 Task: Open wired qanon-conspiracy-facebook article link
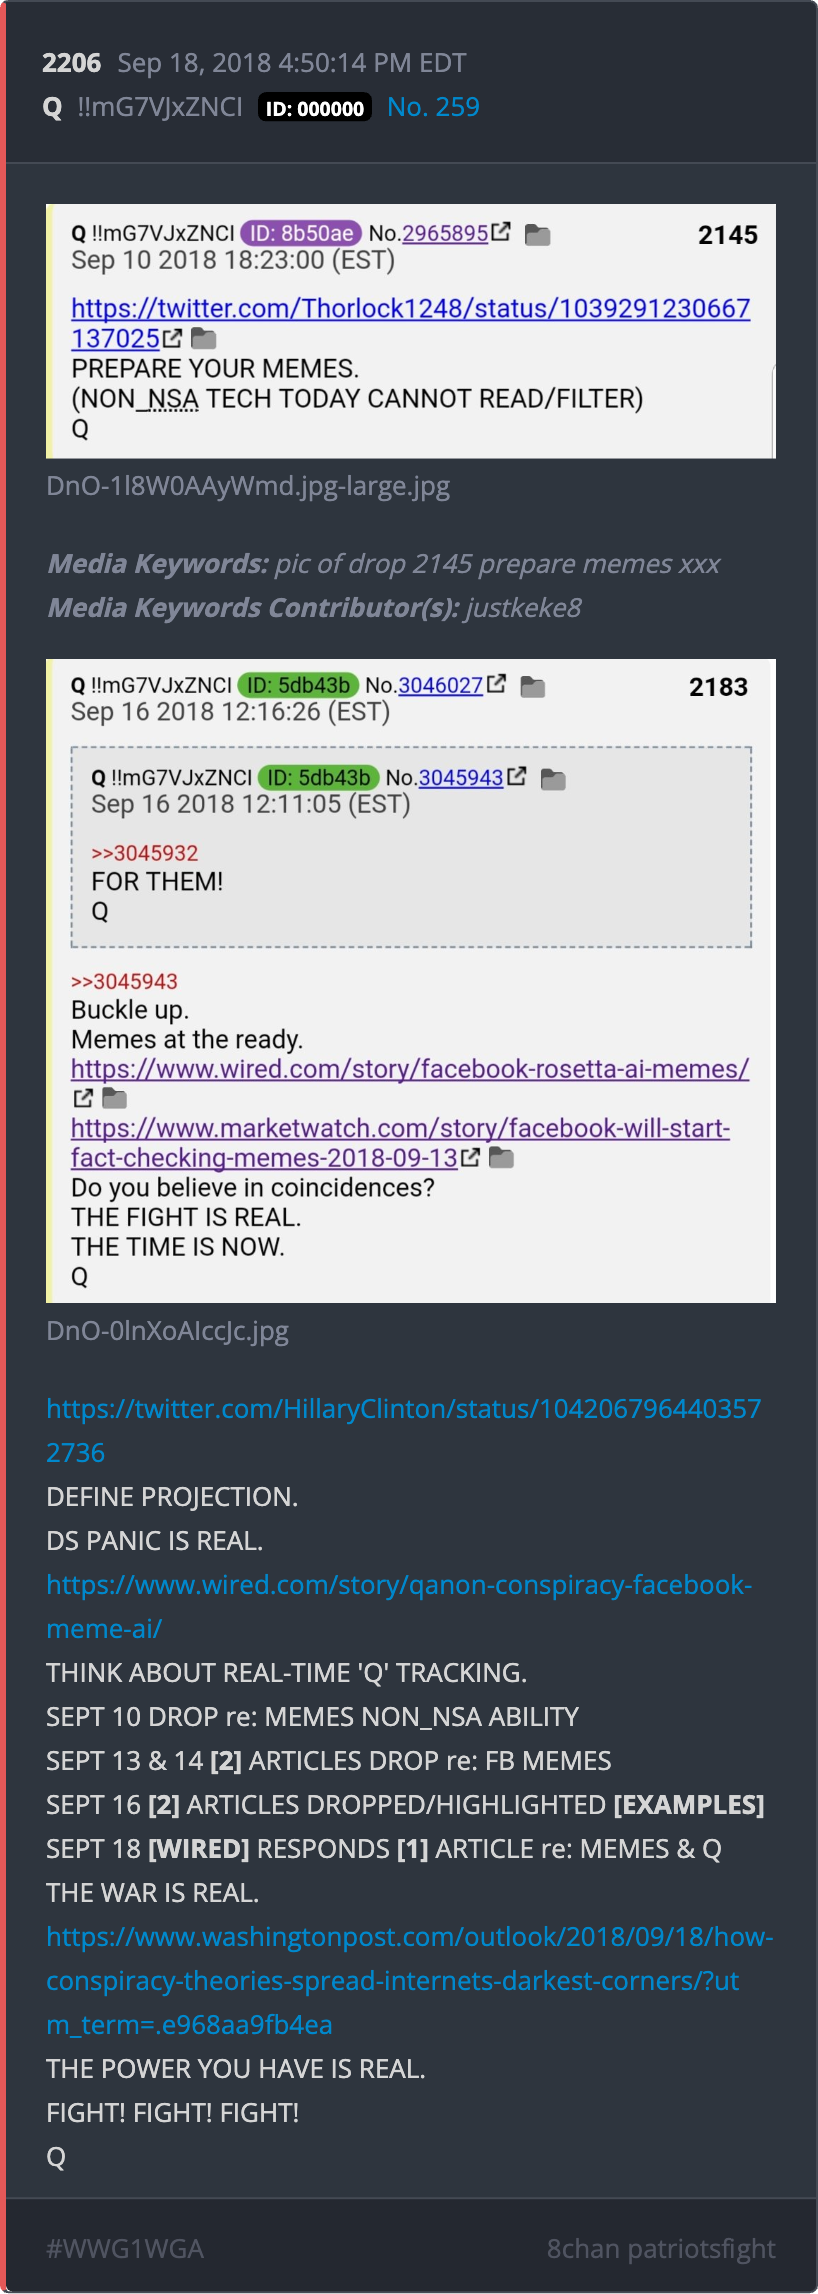click(399, 1606)
